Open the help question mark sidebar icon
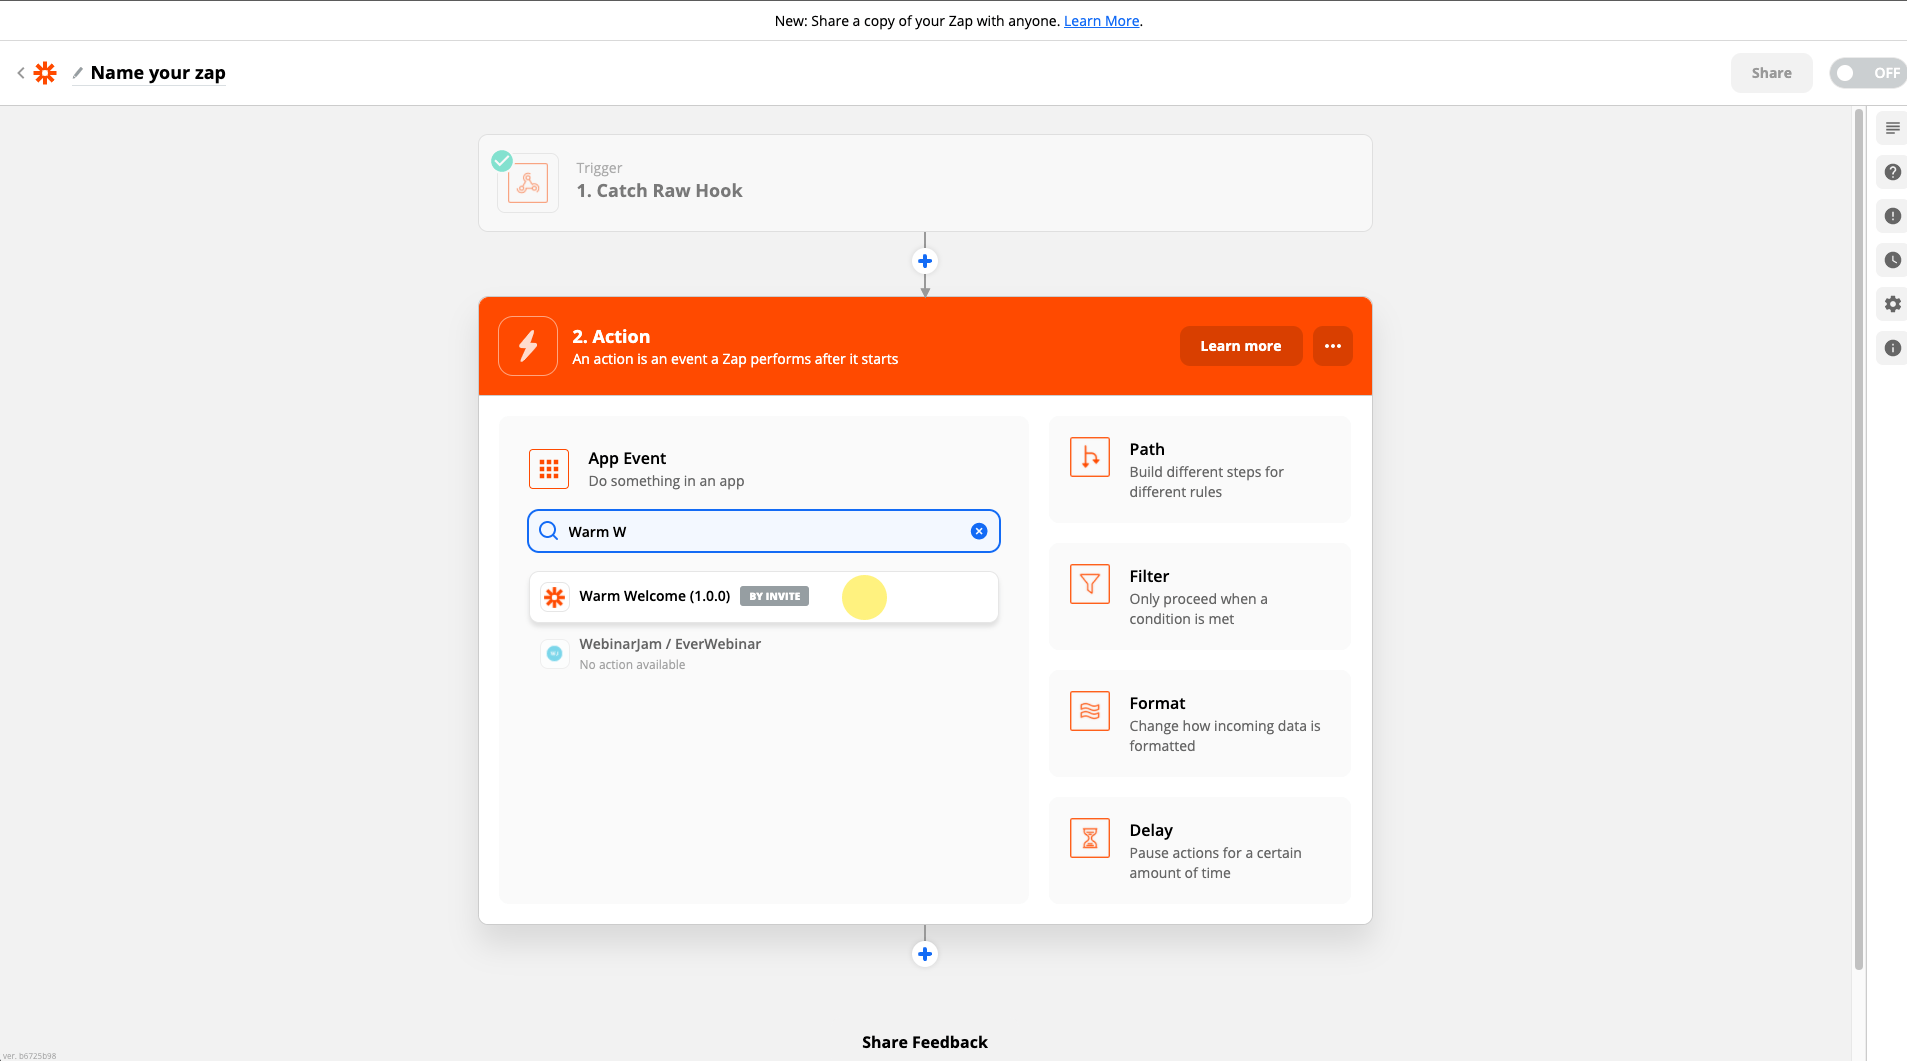The image size is (1907, 1061). click(x=1892, y=172)
